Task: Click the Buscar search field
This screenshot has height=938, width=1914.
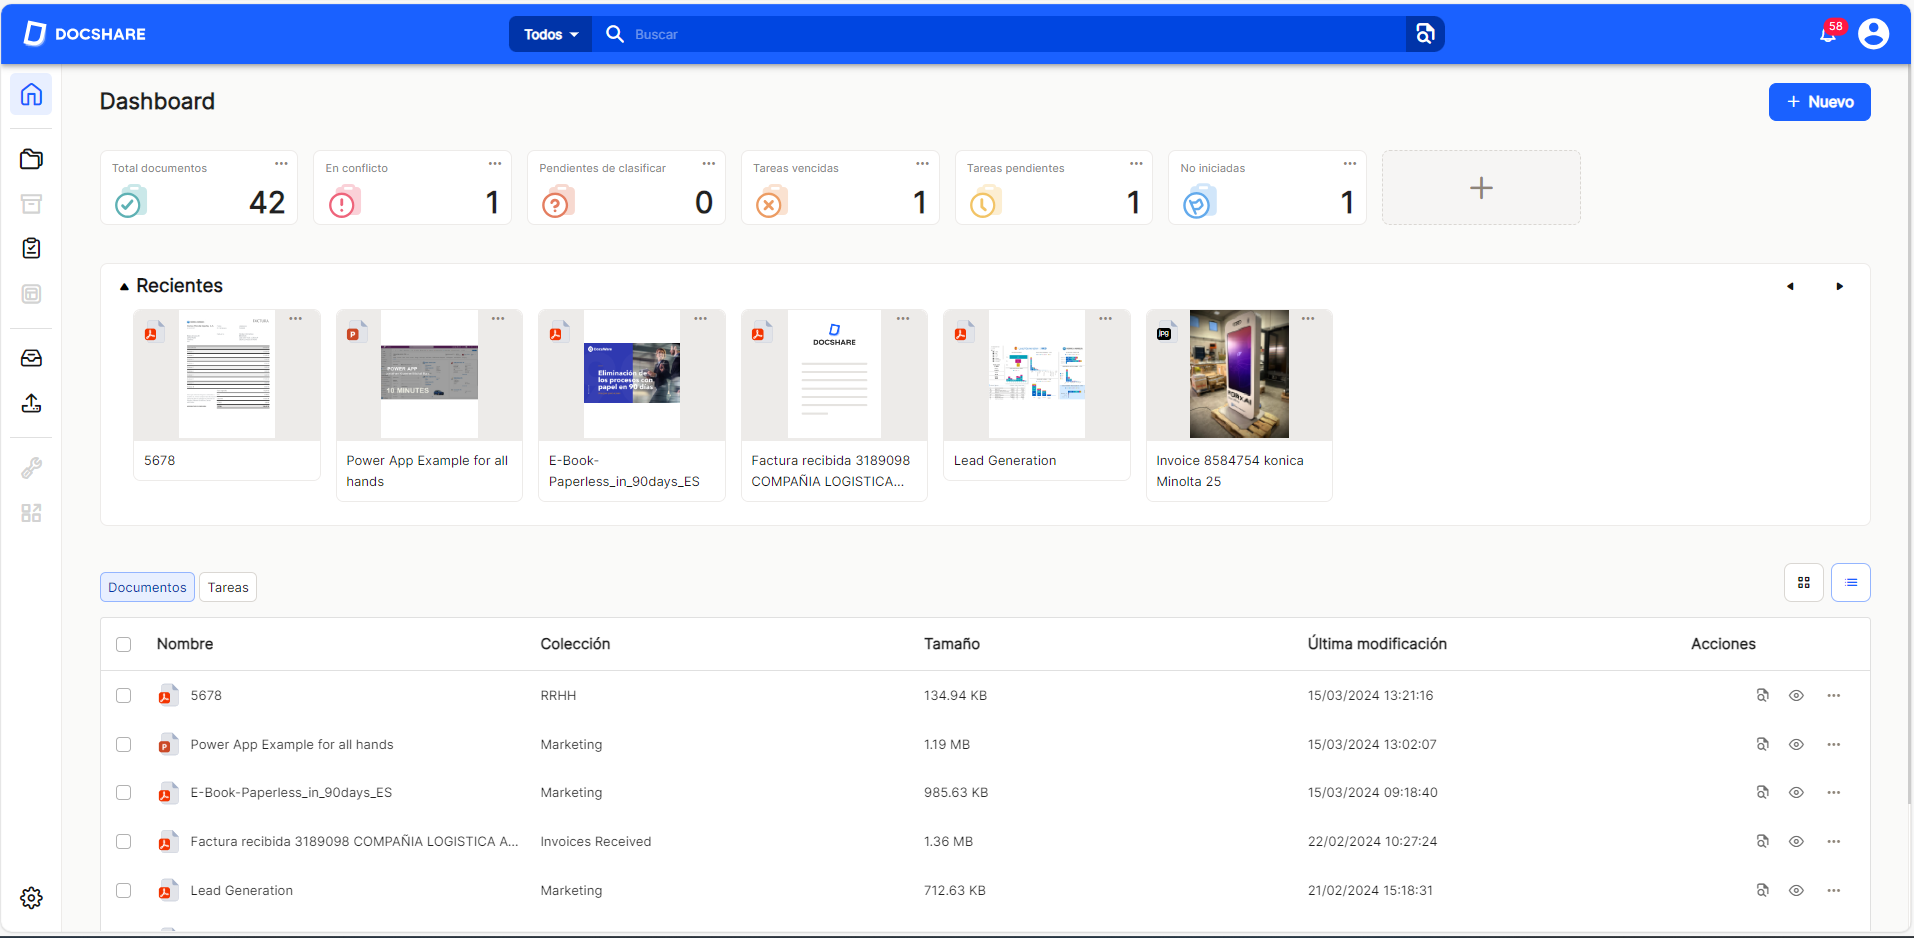Action: [x=1000, y=34]
